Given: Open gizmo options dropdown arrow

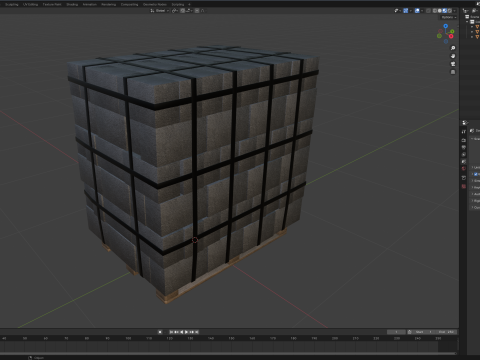Looking at the screenshot, I should click(x=411, y=11).
